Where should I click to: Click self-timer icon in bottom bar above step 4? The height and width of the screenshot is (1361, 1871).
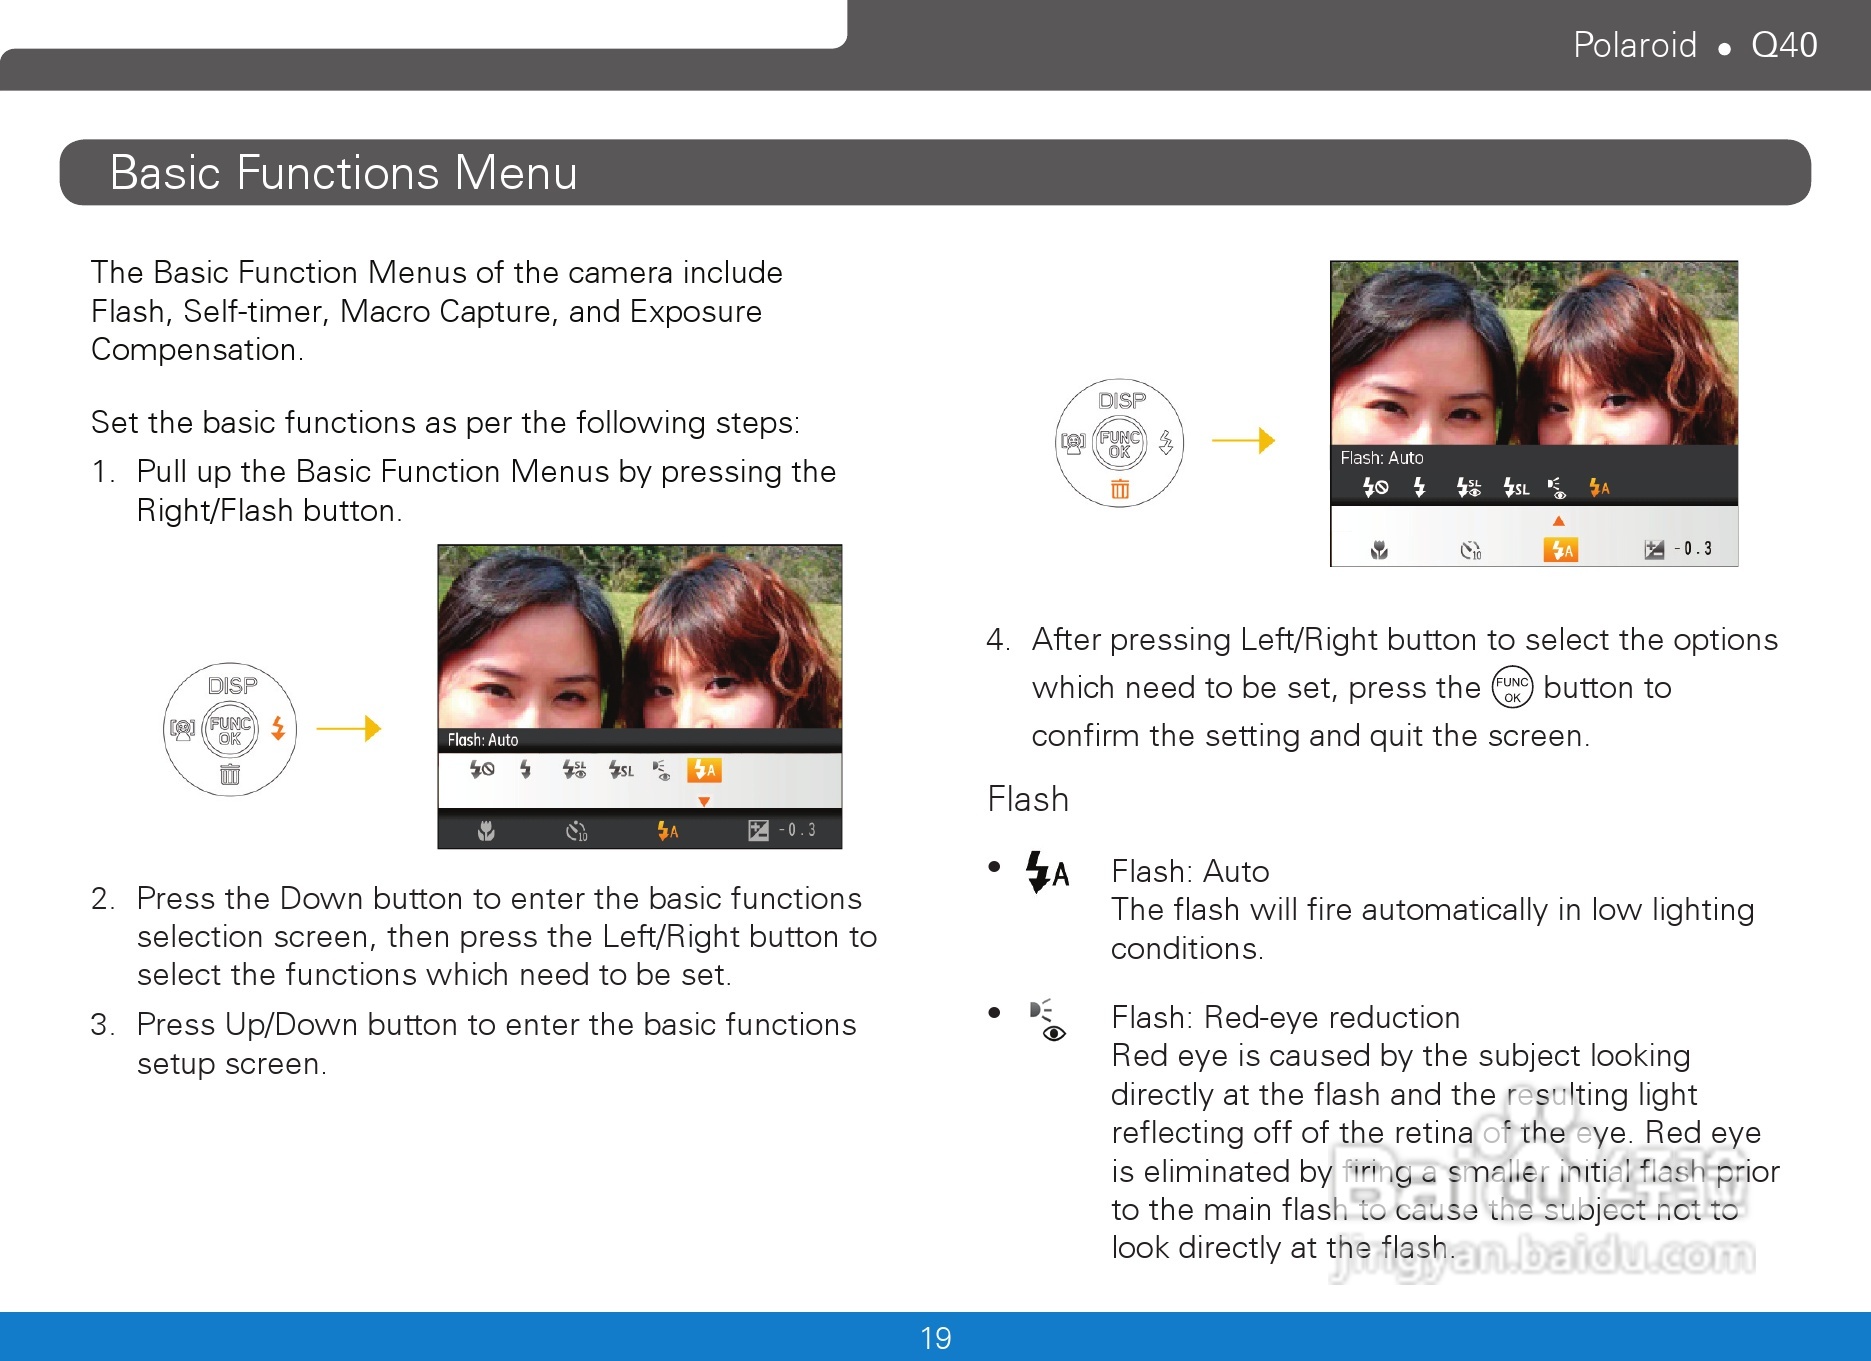click(1470, 550)
